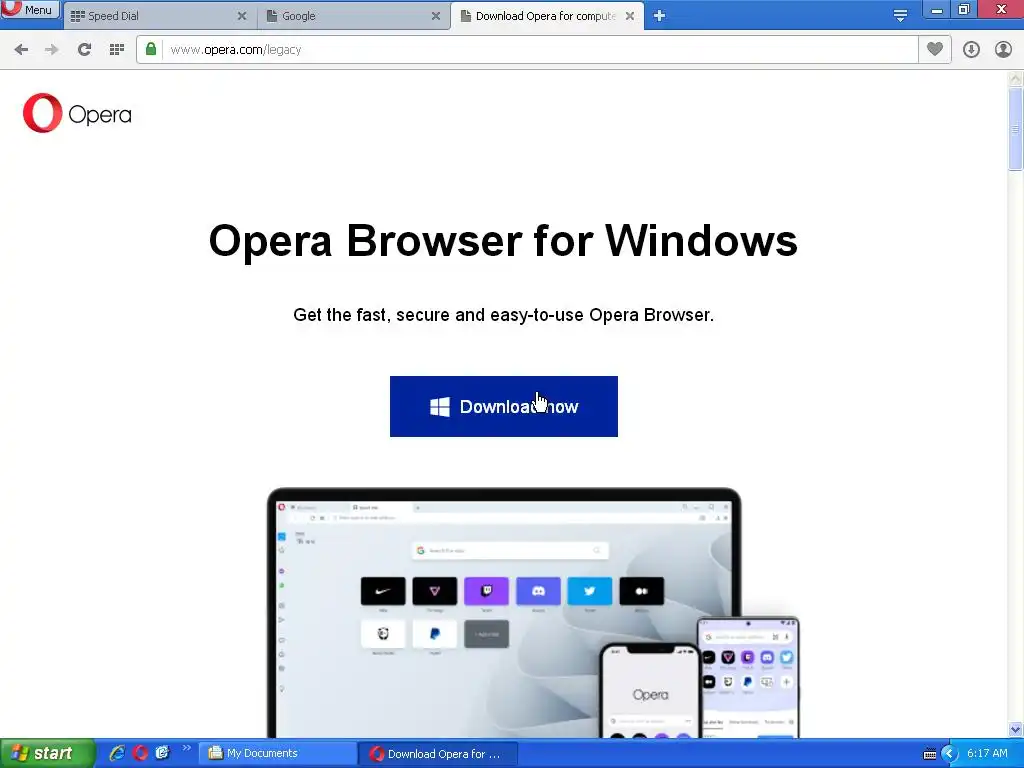Click the Opera logo on the page
This screenshot has height=768, width=1024.
click(x=77, y=113)
